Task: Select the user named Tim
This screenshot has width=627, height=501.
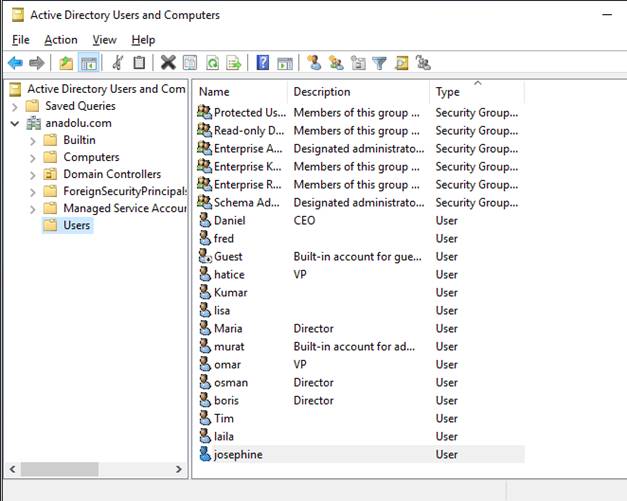Action: tap(224, 418)
